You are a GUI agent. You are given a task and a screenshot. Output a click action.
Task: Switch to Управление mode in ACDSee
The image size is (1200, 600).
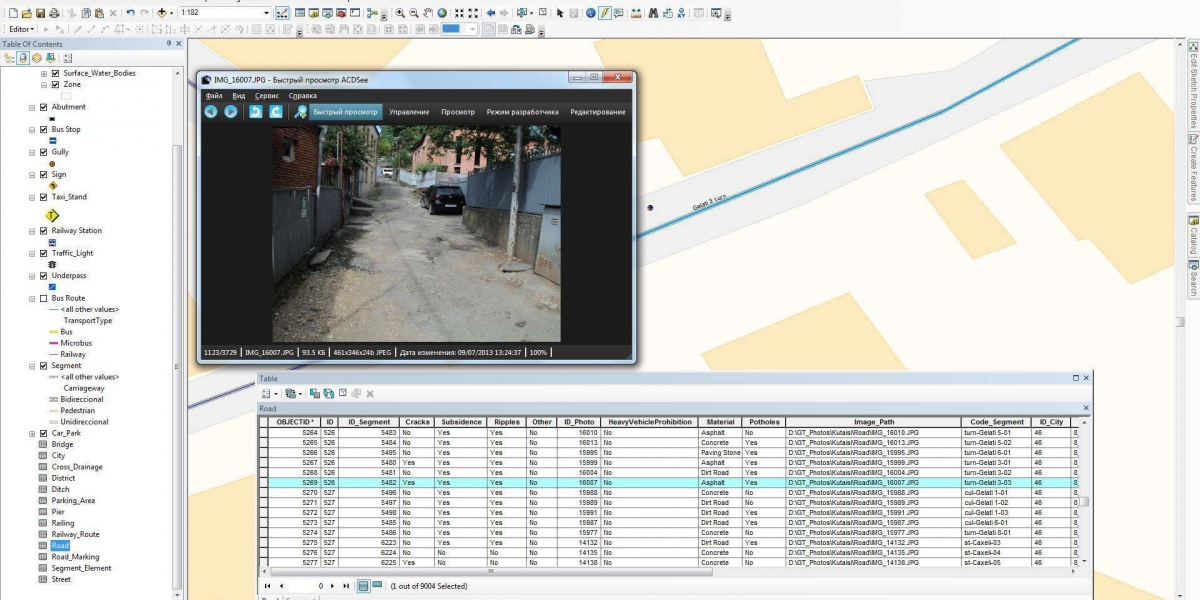click(409, 112)
